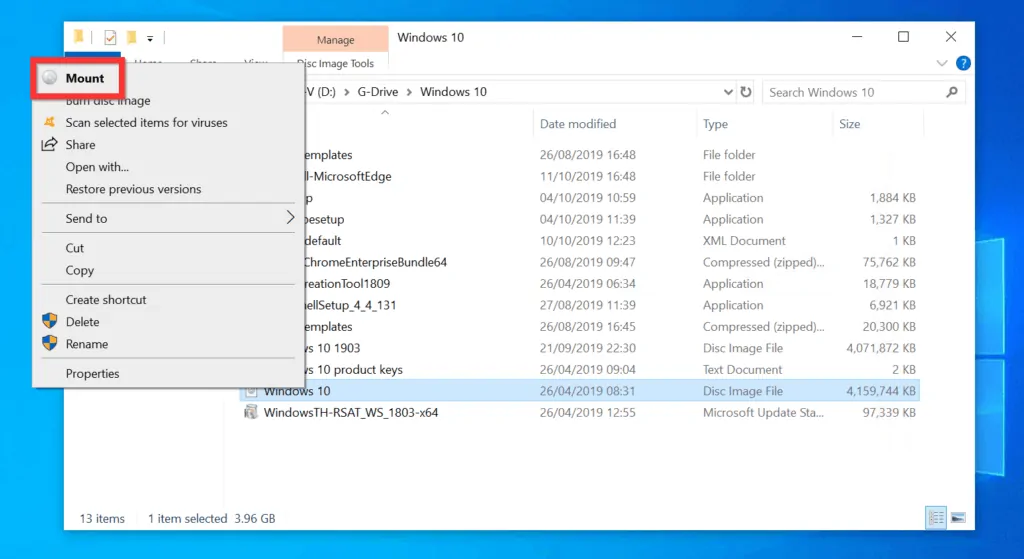
Task: Click Cut in the context menu
Action: (x=74, y=248)
